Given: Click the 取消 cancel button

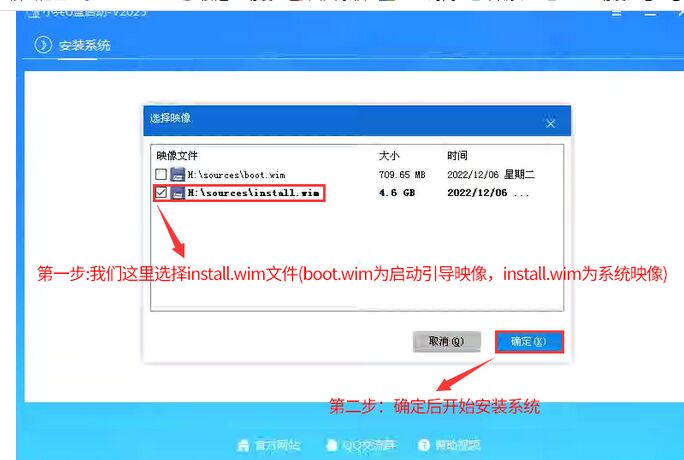Looking at the screenshot, I should coord(447,341).
